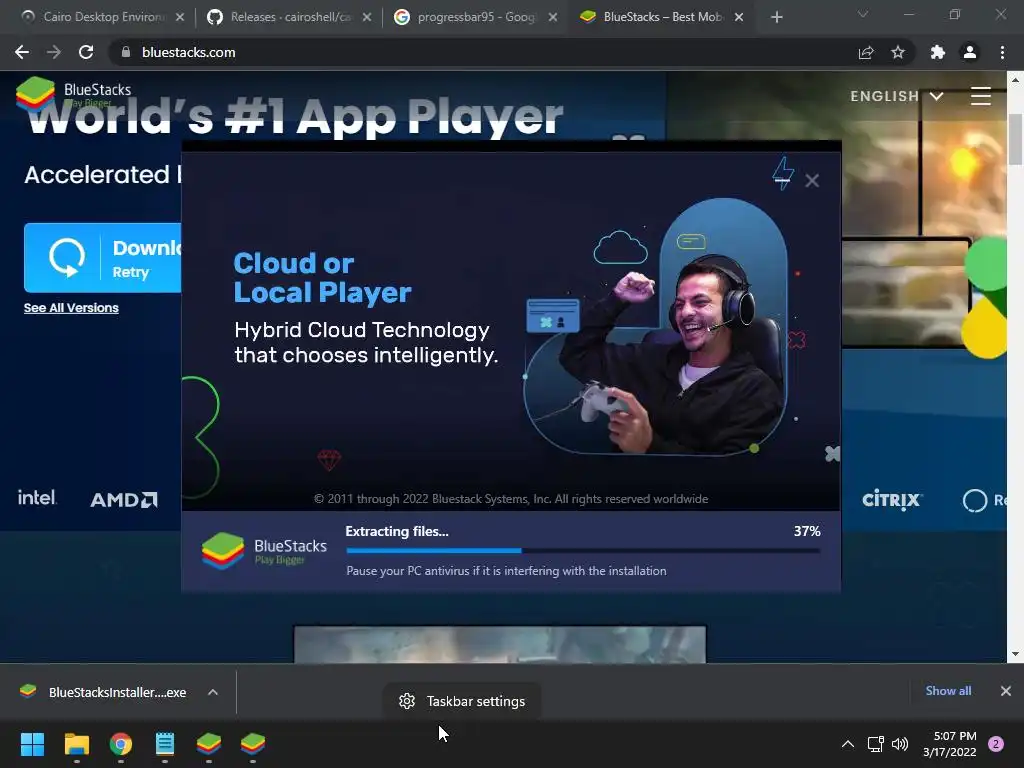Open the clock showing 5:07 PM
The height and width of the screenshot is (768, 1024).
point(950,744)
